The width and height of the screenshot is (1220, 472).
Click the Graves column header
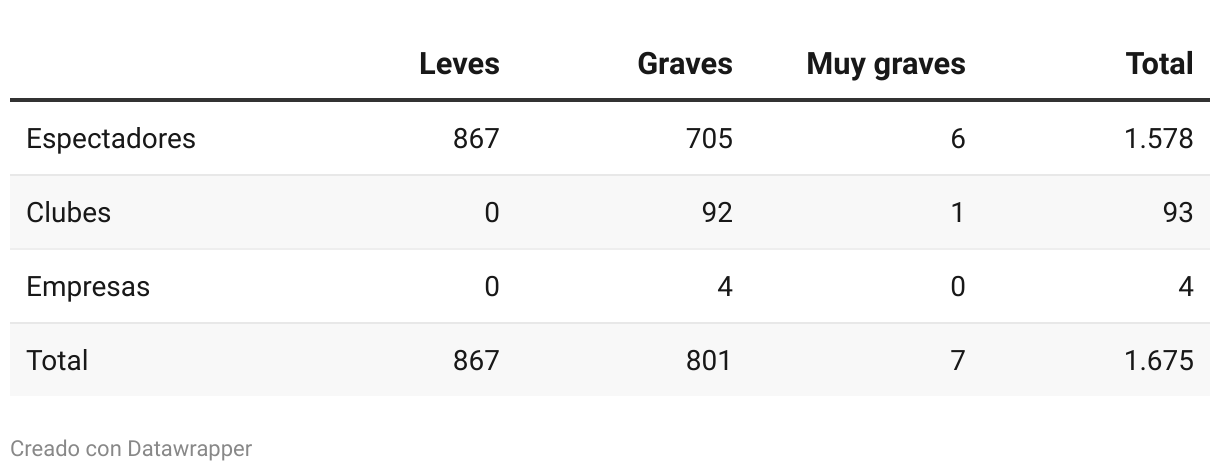pos(685,64)
